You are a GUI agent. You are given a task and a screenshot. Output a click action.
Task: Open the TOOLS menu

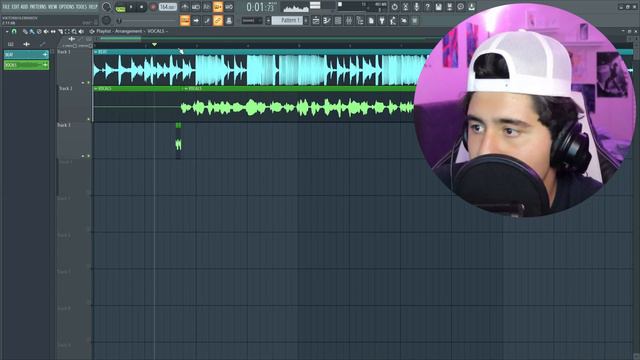tap(81, 7)
